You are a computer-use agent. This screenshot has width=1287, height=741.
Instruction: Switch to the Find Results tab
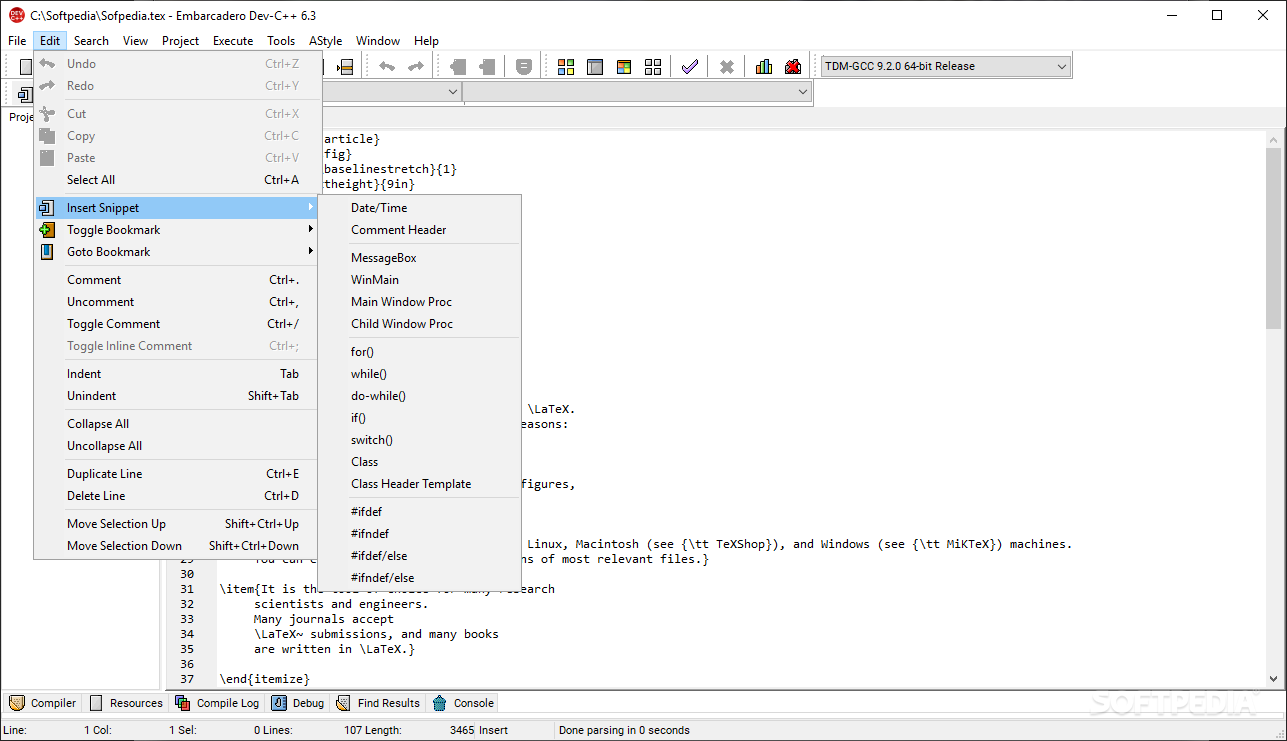[x=378, y=703]
